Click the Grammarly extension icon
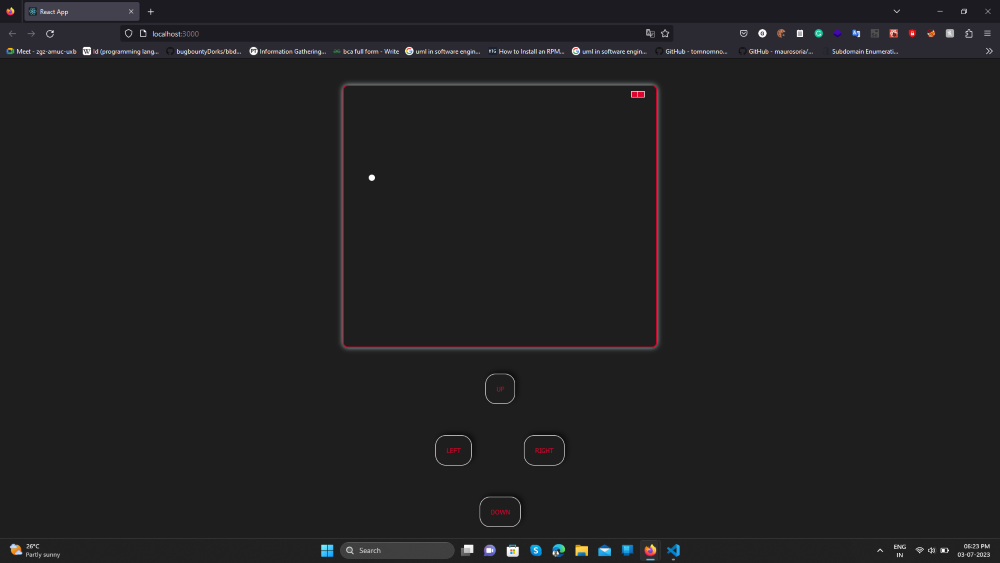Viewport: 1000px width, 563px height. [x=818, y=33]
